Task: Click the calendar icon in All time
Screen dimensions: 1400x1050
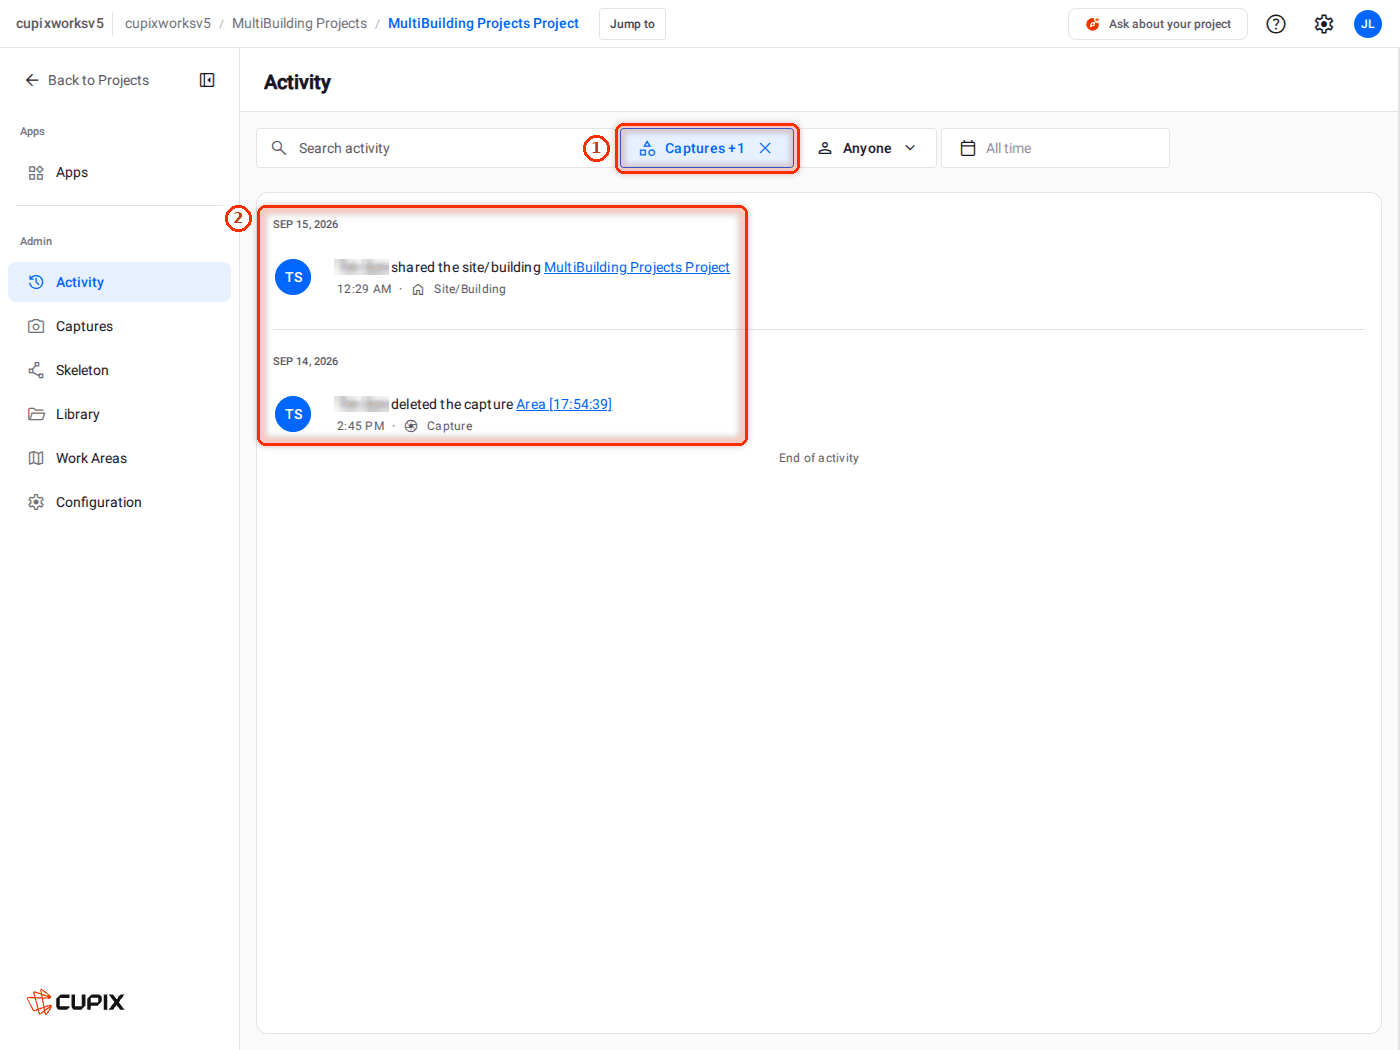Action: [x=968, y=148]
